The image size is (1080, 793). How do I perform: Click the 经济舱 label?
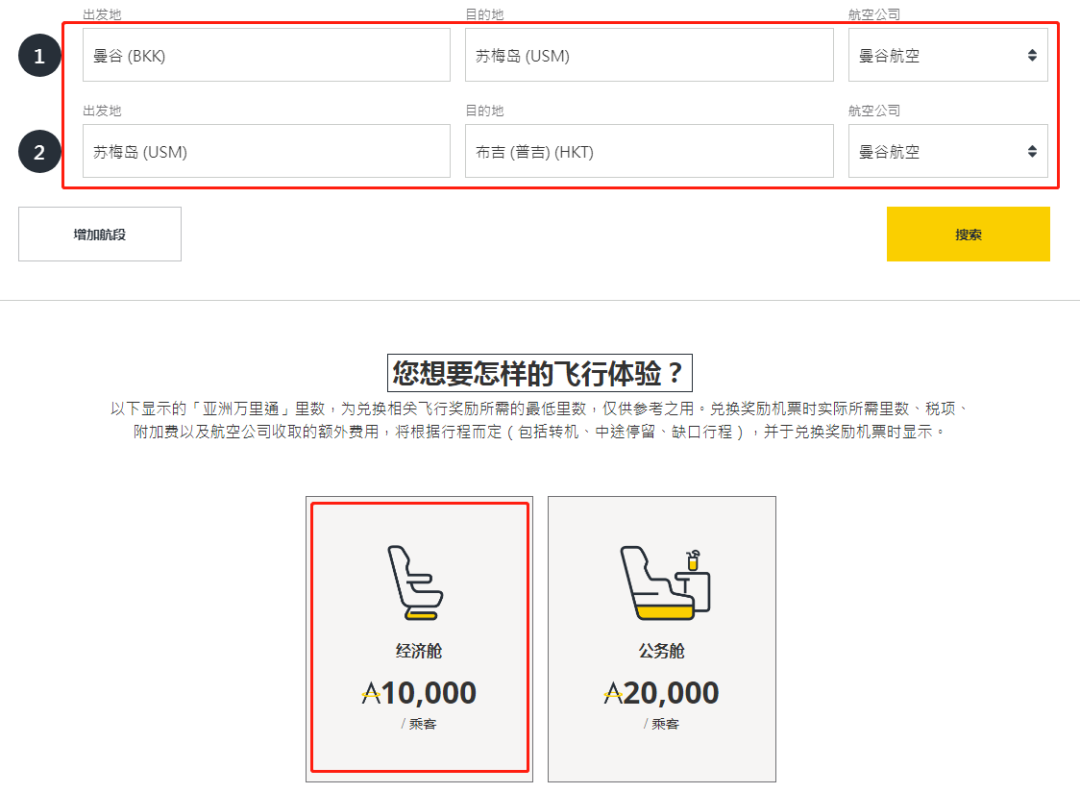tap(419, 650)
